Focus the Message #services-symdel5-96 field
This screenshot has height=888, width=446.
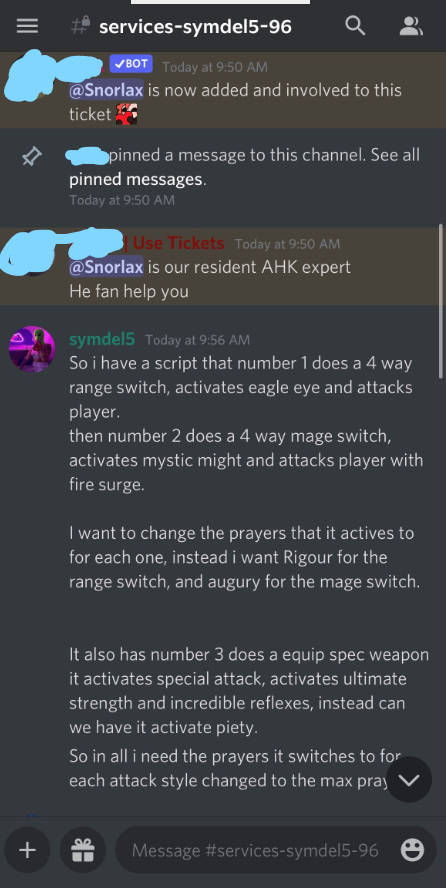click(255, 850)
